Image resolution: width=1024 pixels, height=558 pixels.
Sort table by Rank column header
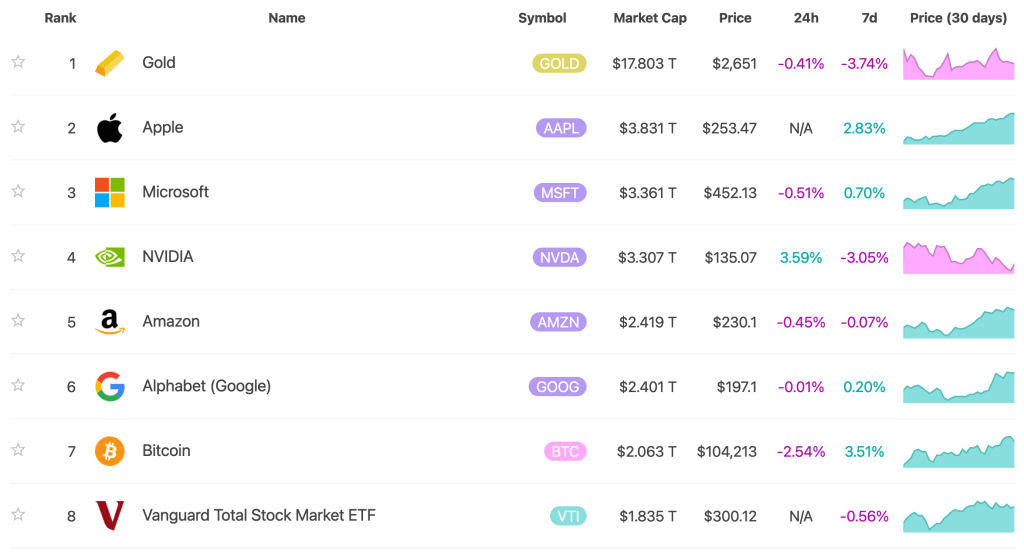click(x=60, y=18)
